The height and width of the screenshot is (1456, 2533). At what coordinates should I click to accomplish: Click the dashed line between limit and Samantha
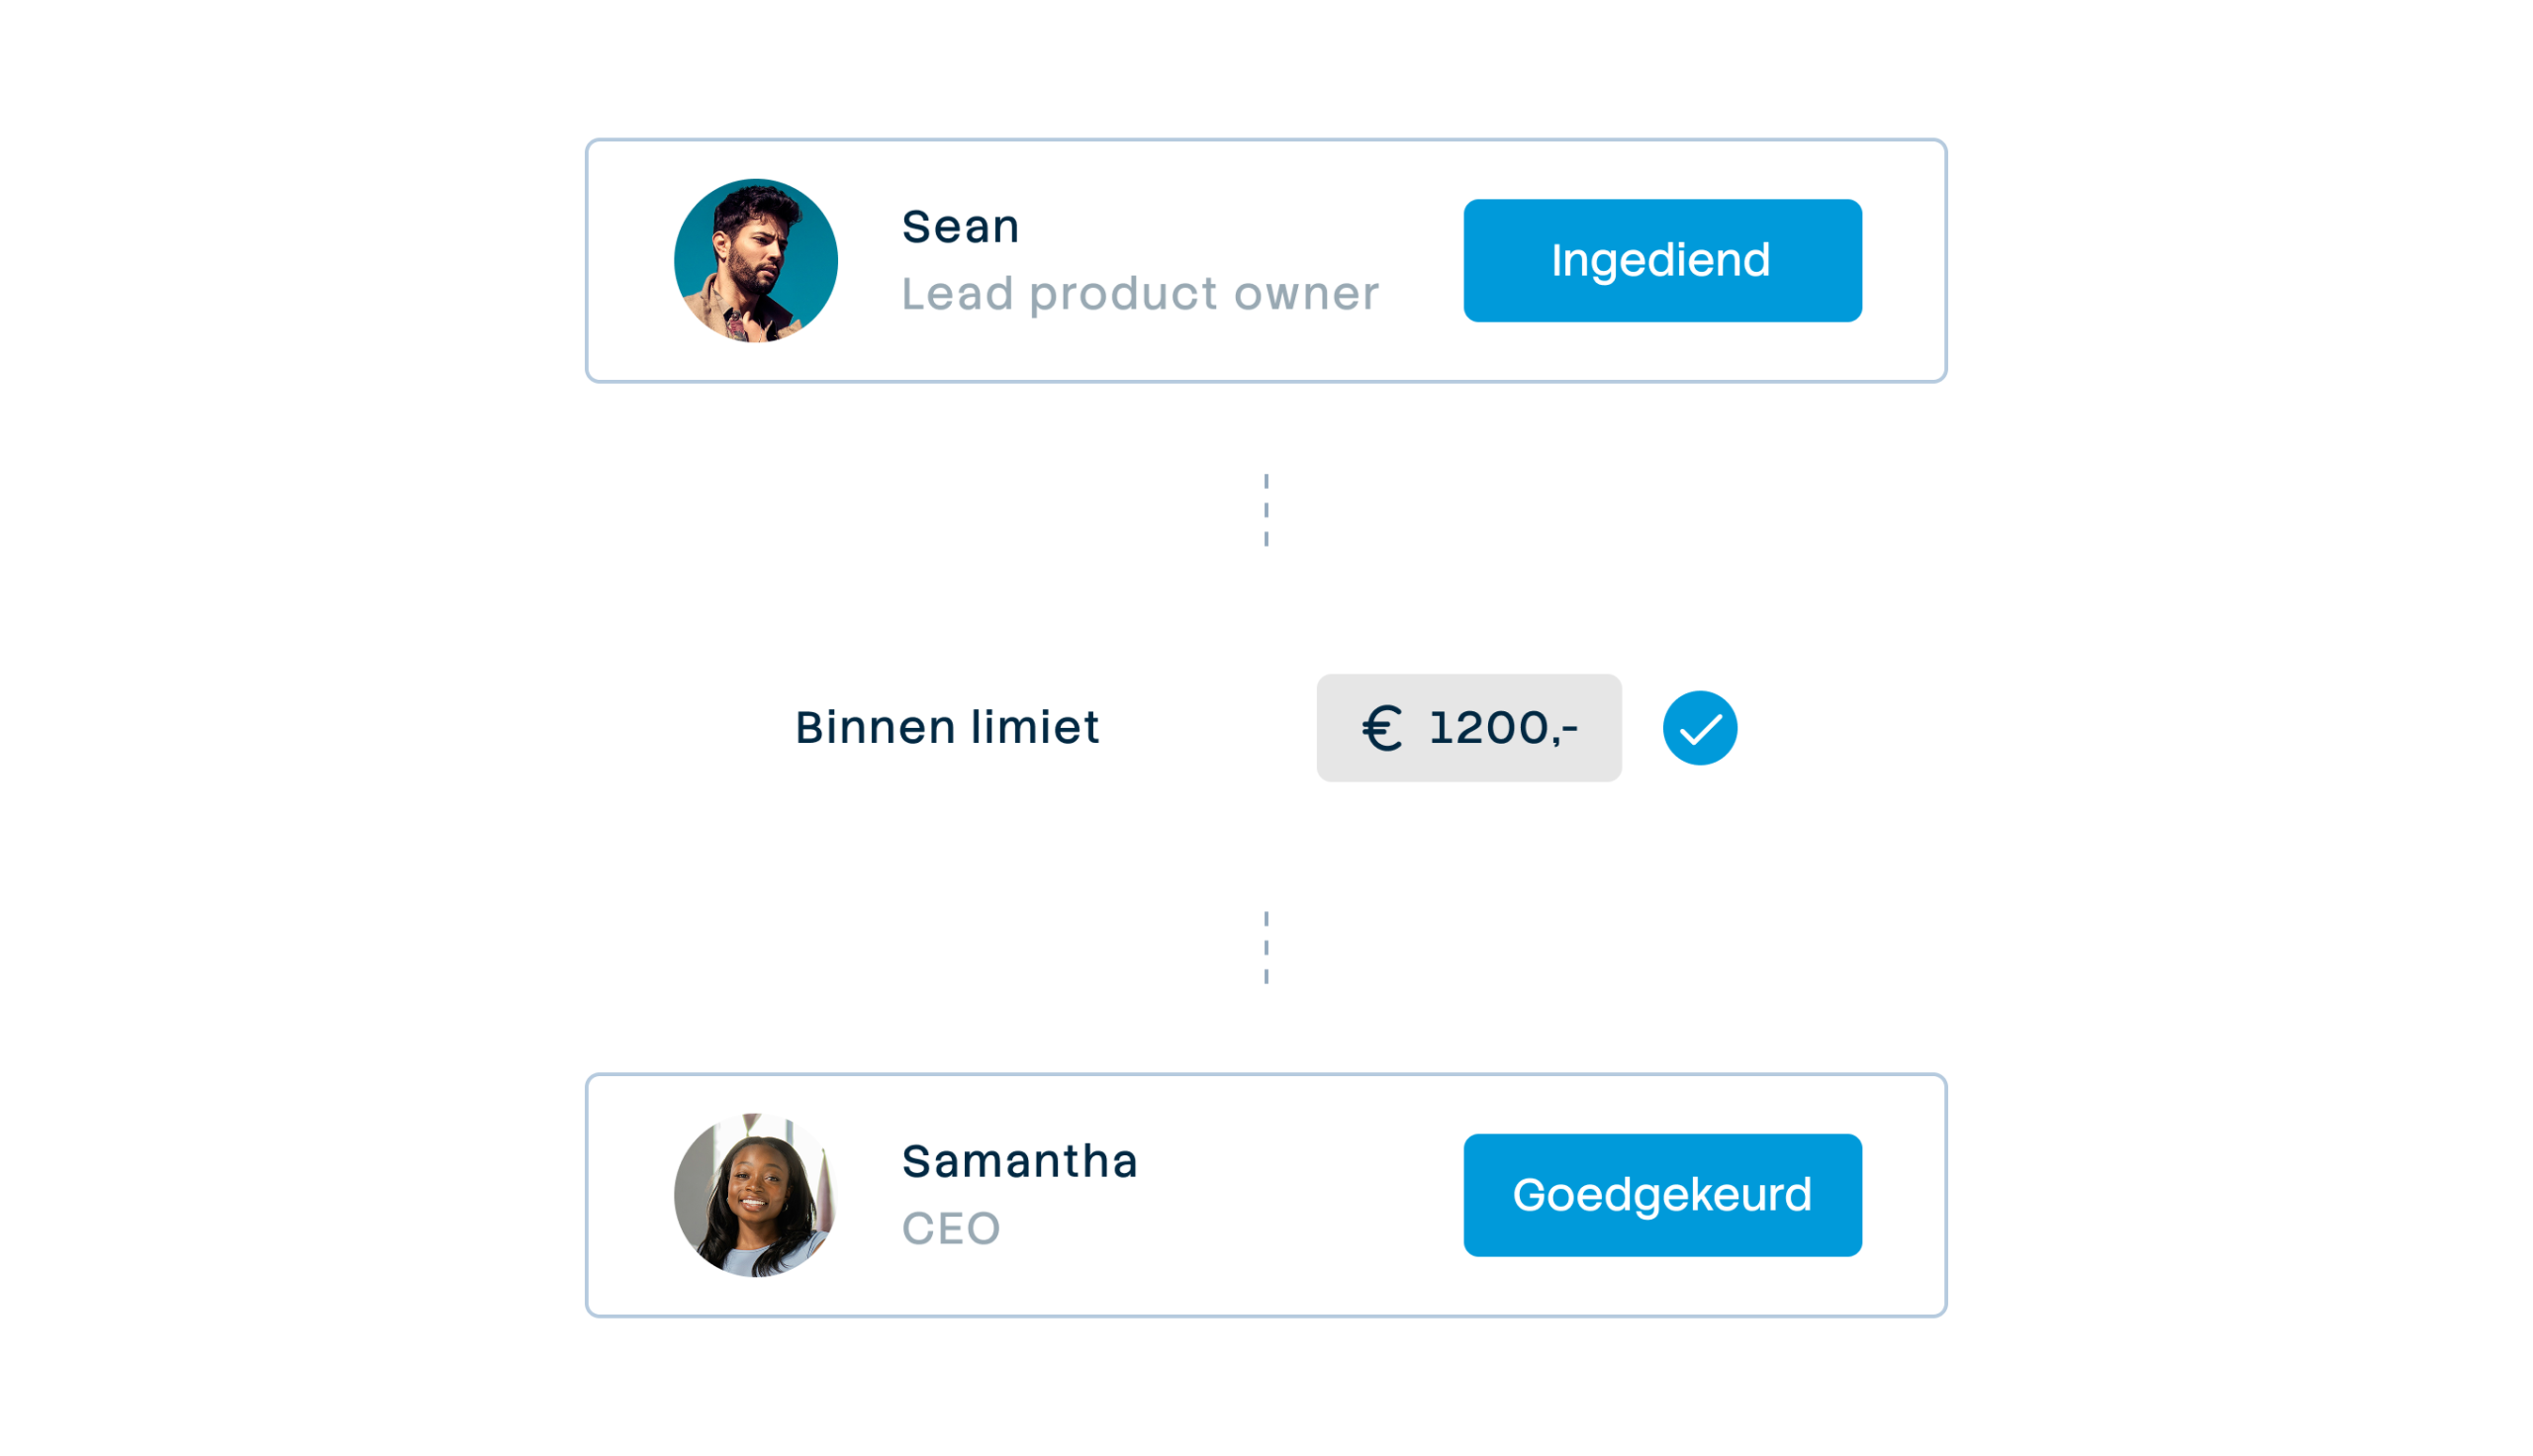1266,947
